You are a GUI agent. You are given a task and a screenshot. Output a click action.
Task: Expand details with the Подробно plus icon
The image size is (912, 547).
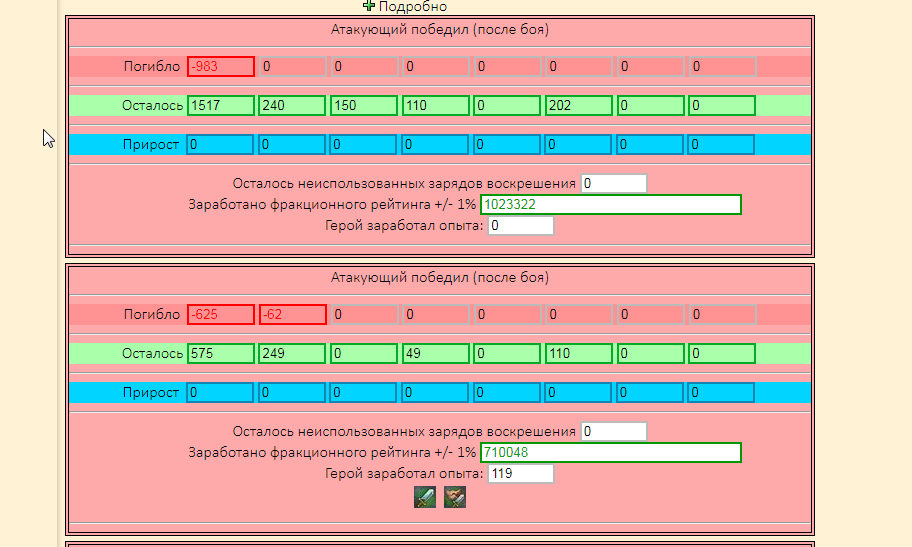tap(368, 6)
